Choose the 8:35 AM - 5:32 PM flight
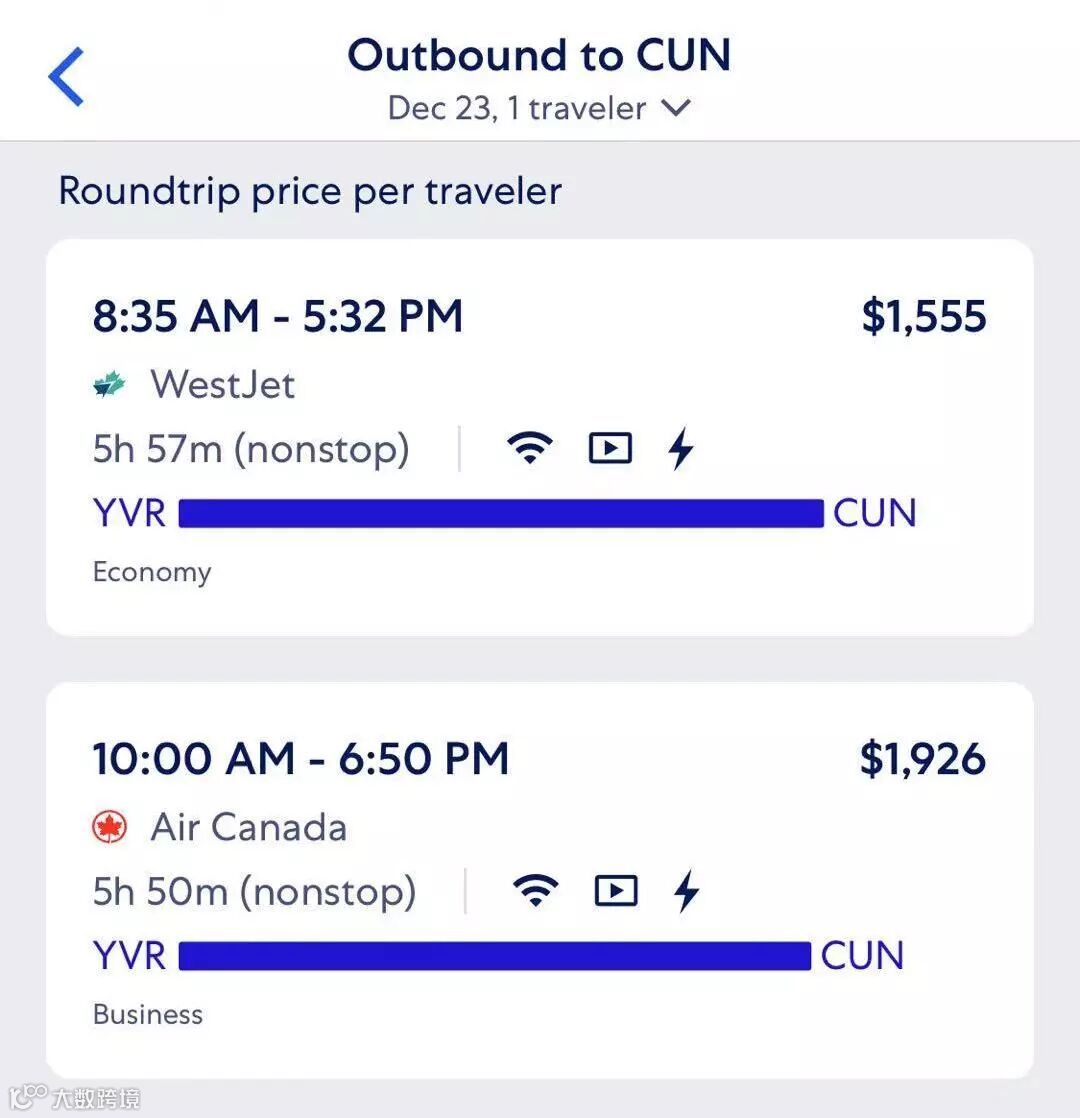 pos(278,317)
